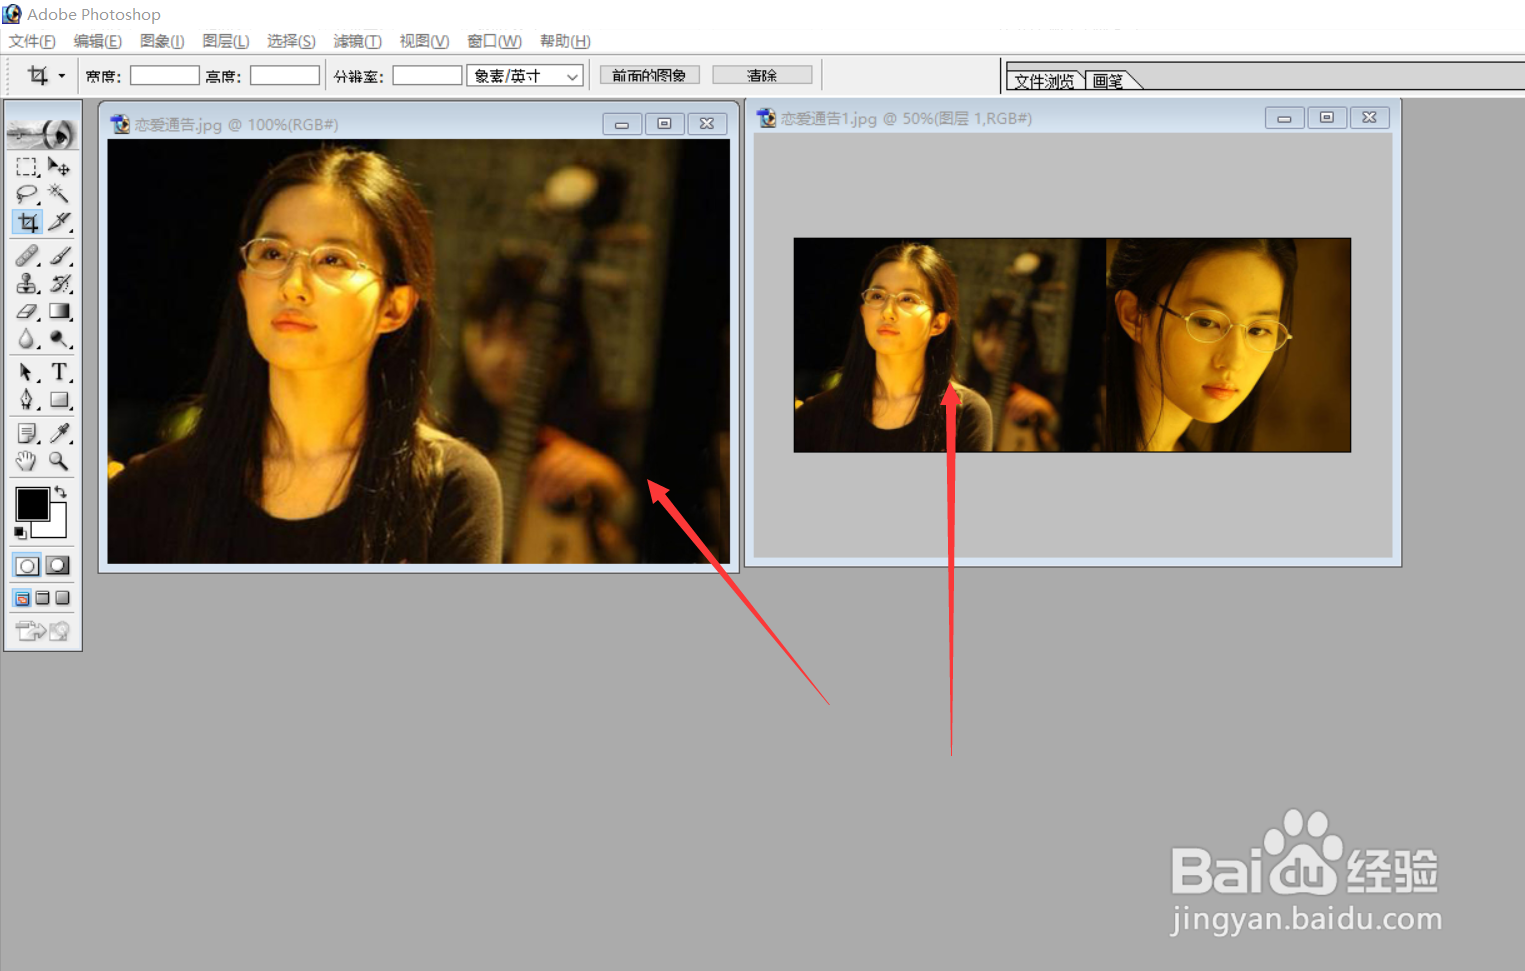Click the Adobe Online feather banner in toolbox
This screenshot has width=1525, height=971.
click(x=43, y=132)
